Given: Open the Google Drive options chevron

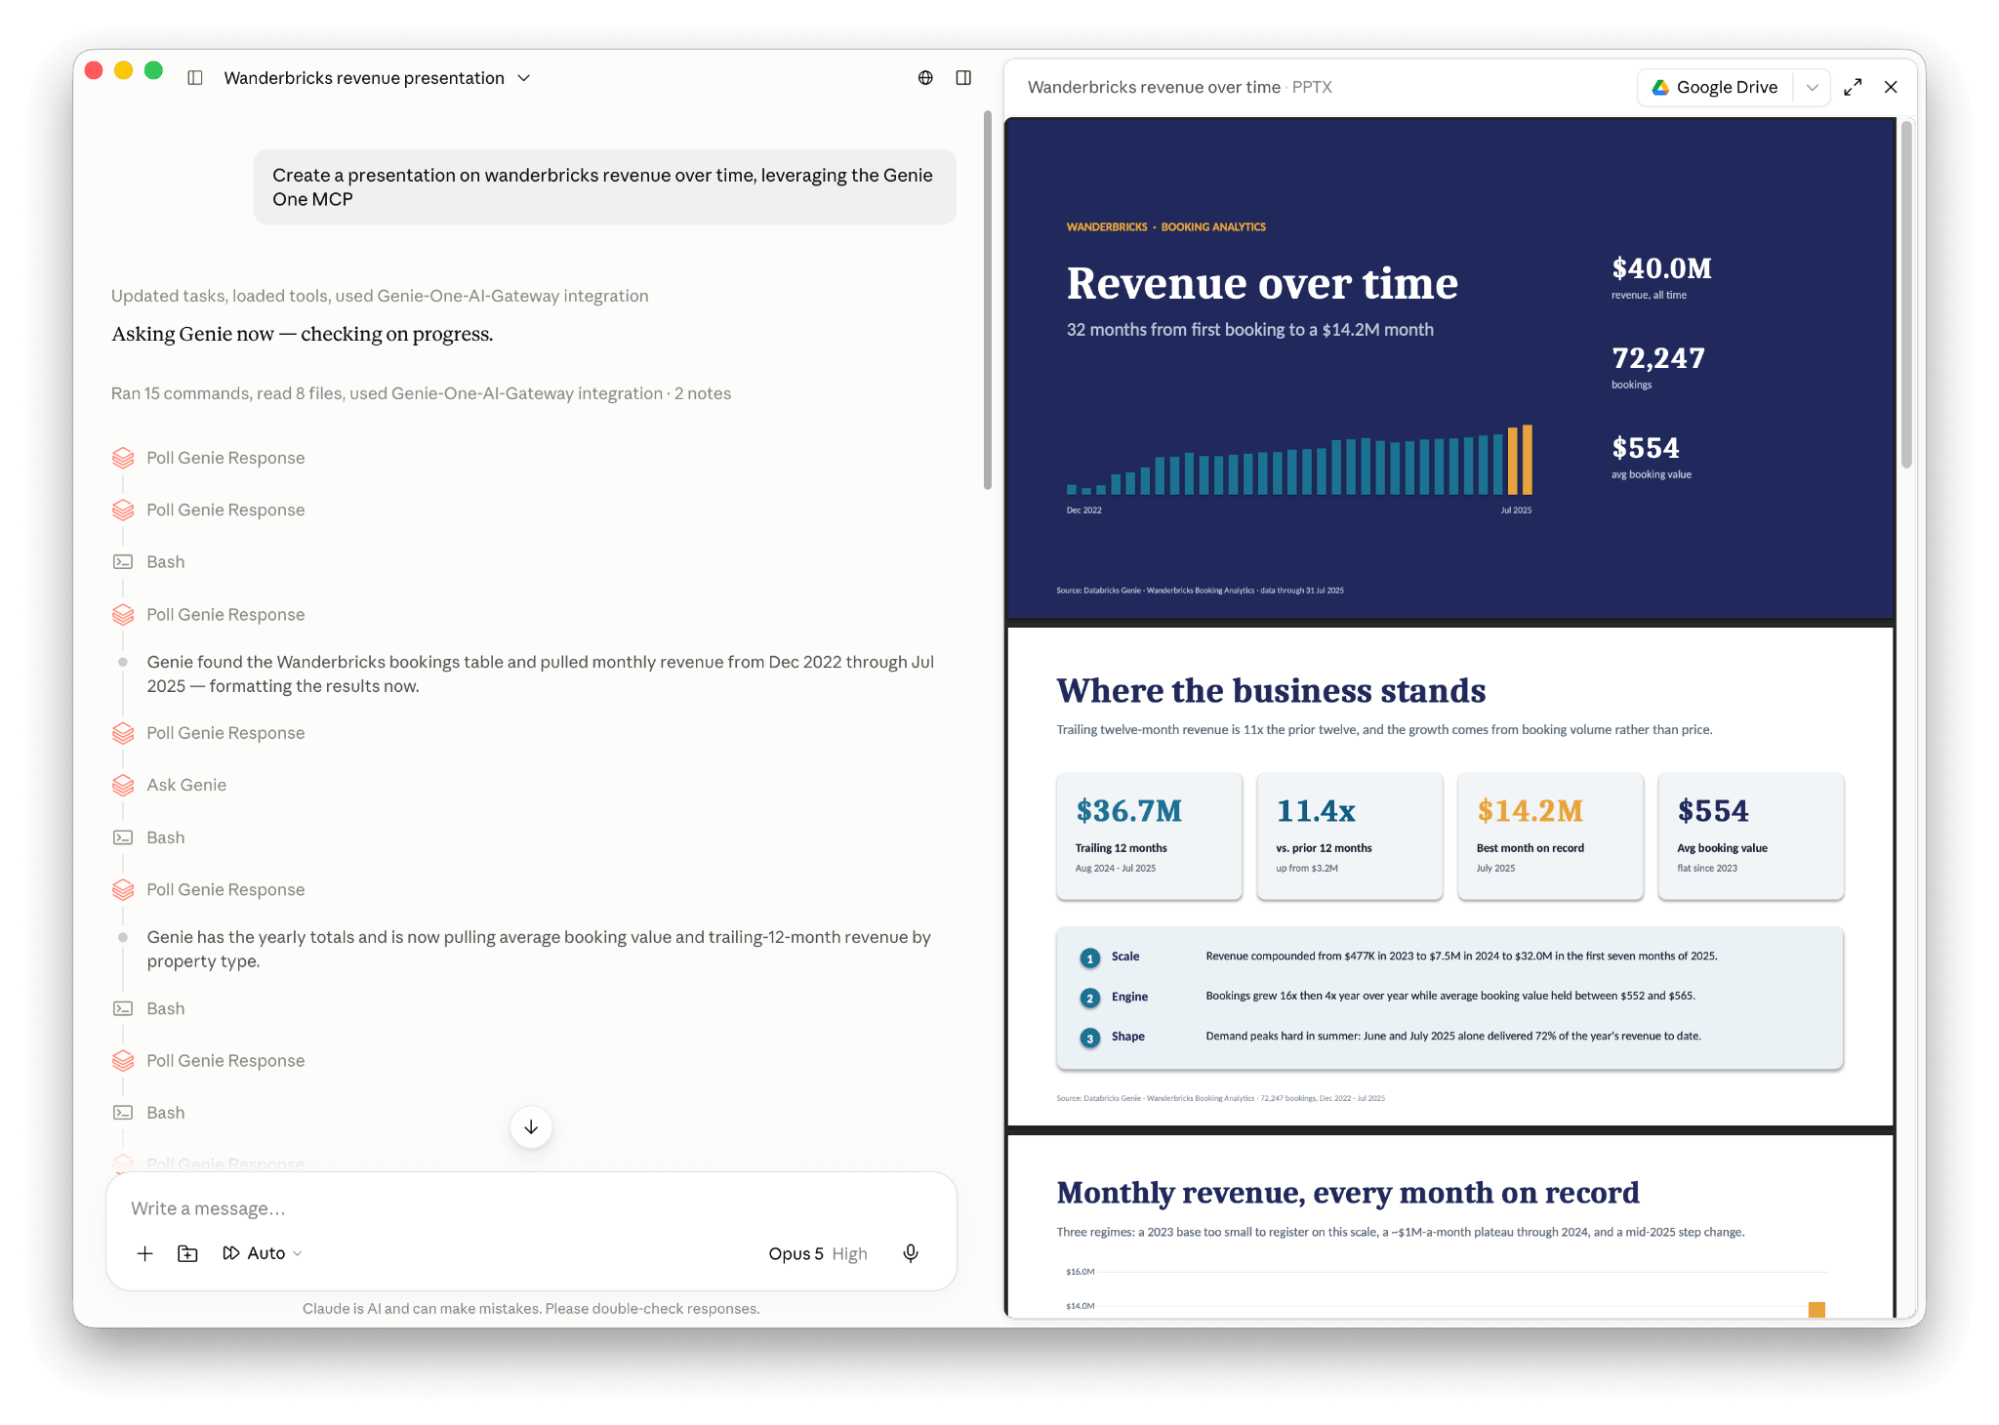Looking at the screenshot, I should tap(1811, 87).
